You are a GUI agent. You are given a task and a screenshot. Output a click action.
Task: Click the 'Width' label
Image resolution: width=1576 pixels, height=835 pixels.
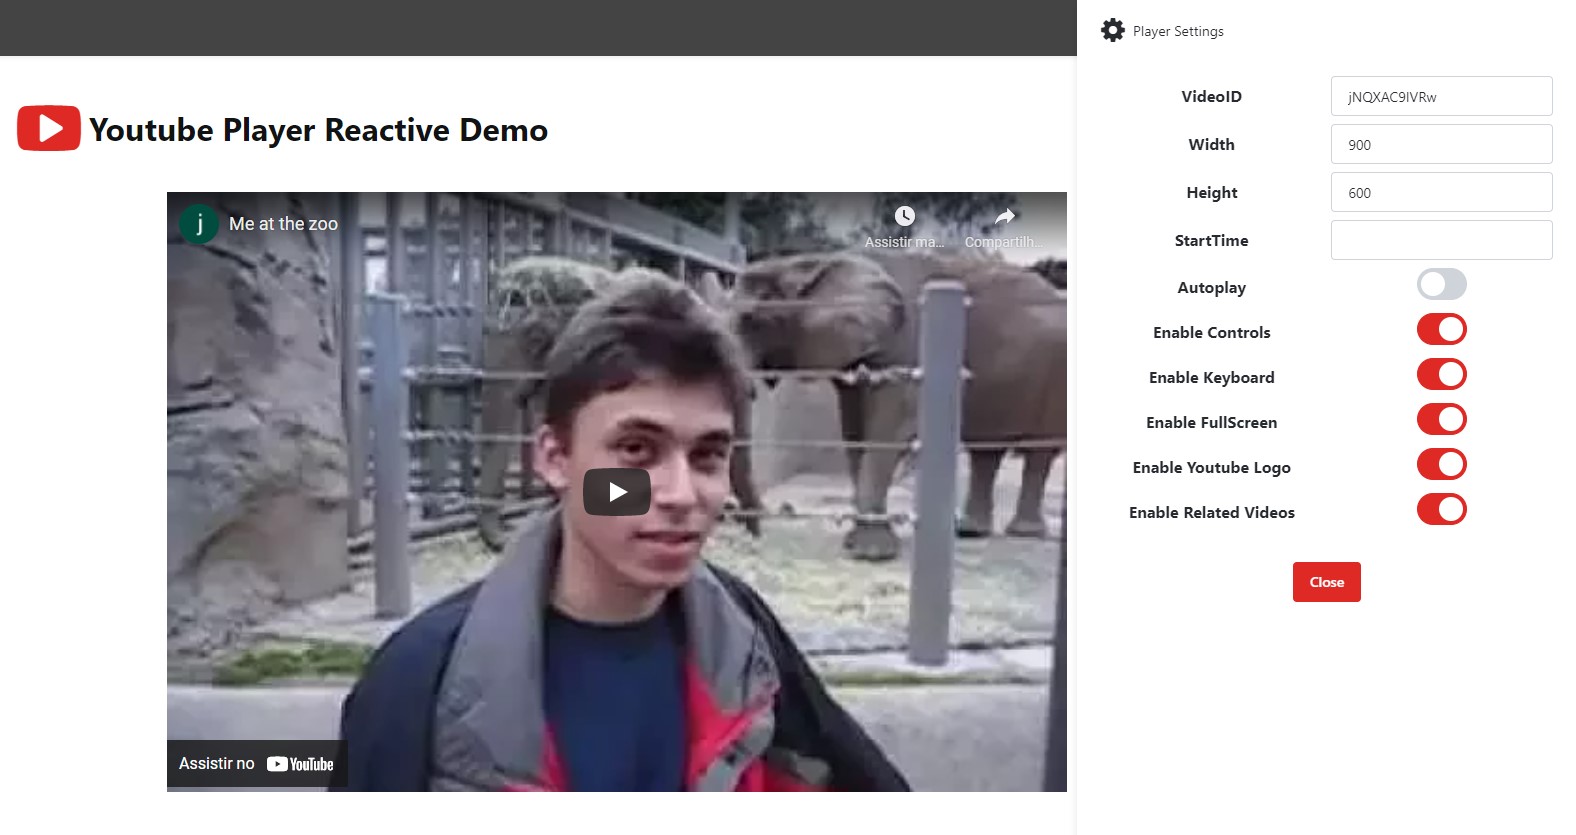pos(1211,144)
